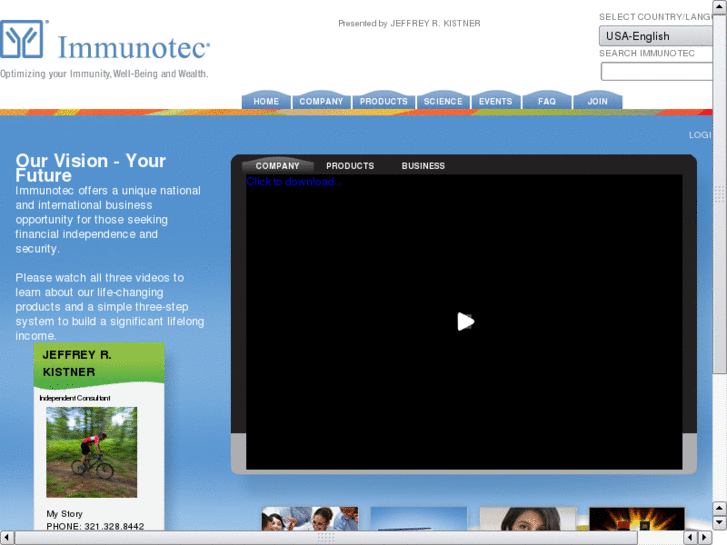The width and height of the screenshot is (727, 545).
Task: Expand the USA-English country language dropdown
Action: coord(656,36)
